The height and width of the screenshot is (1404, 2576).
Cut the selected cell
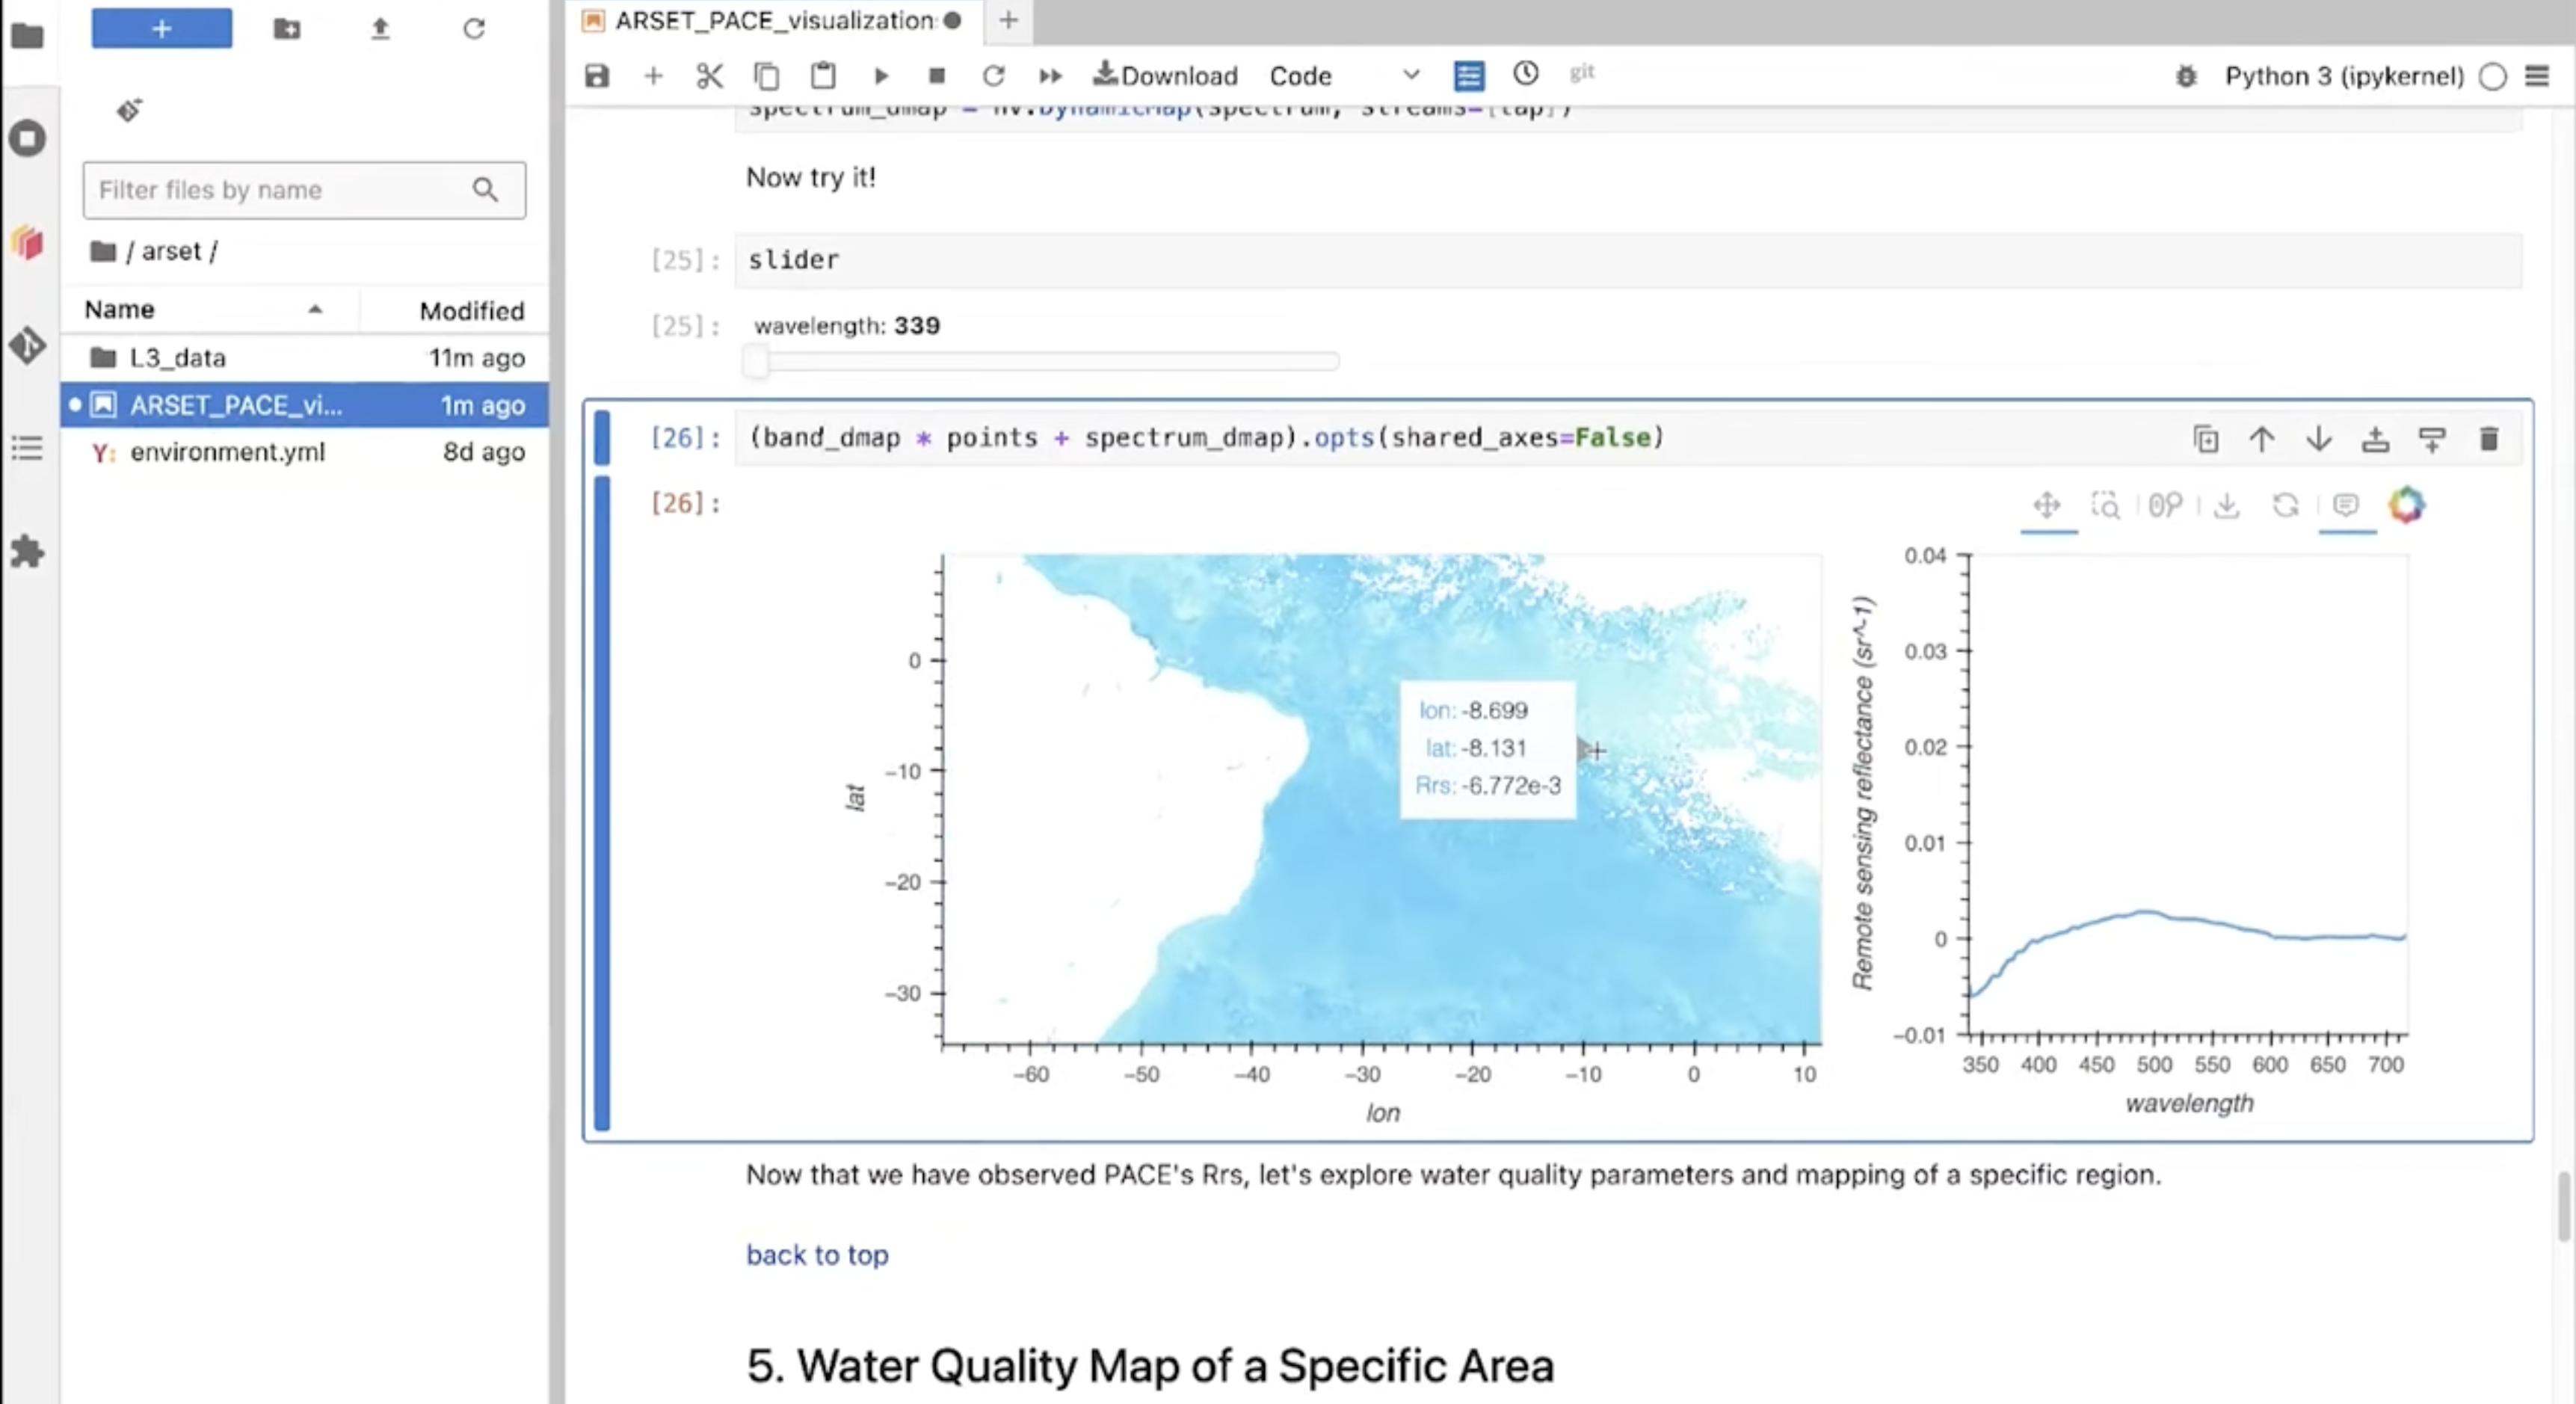[709, 76]
